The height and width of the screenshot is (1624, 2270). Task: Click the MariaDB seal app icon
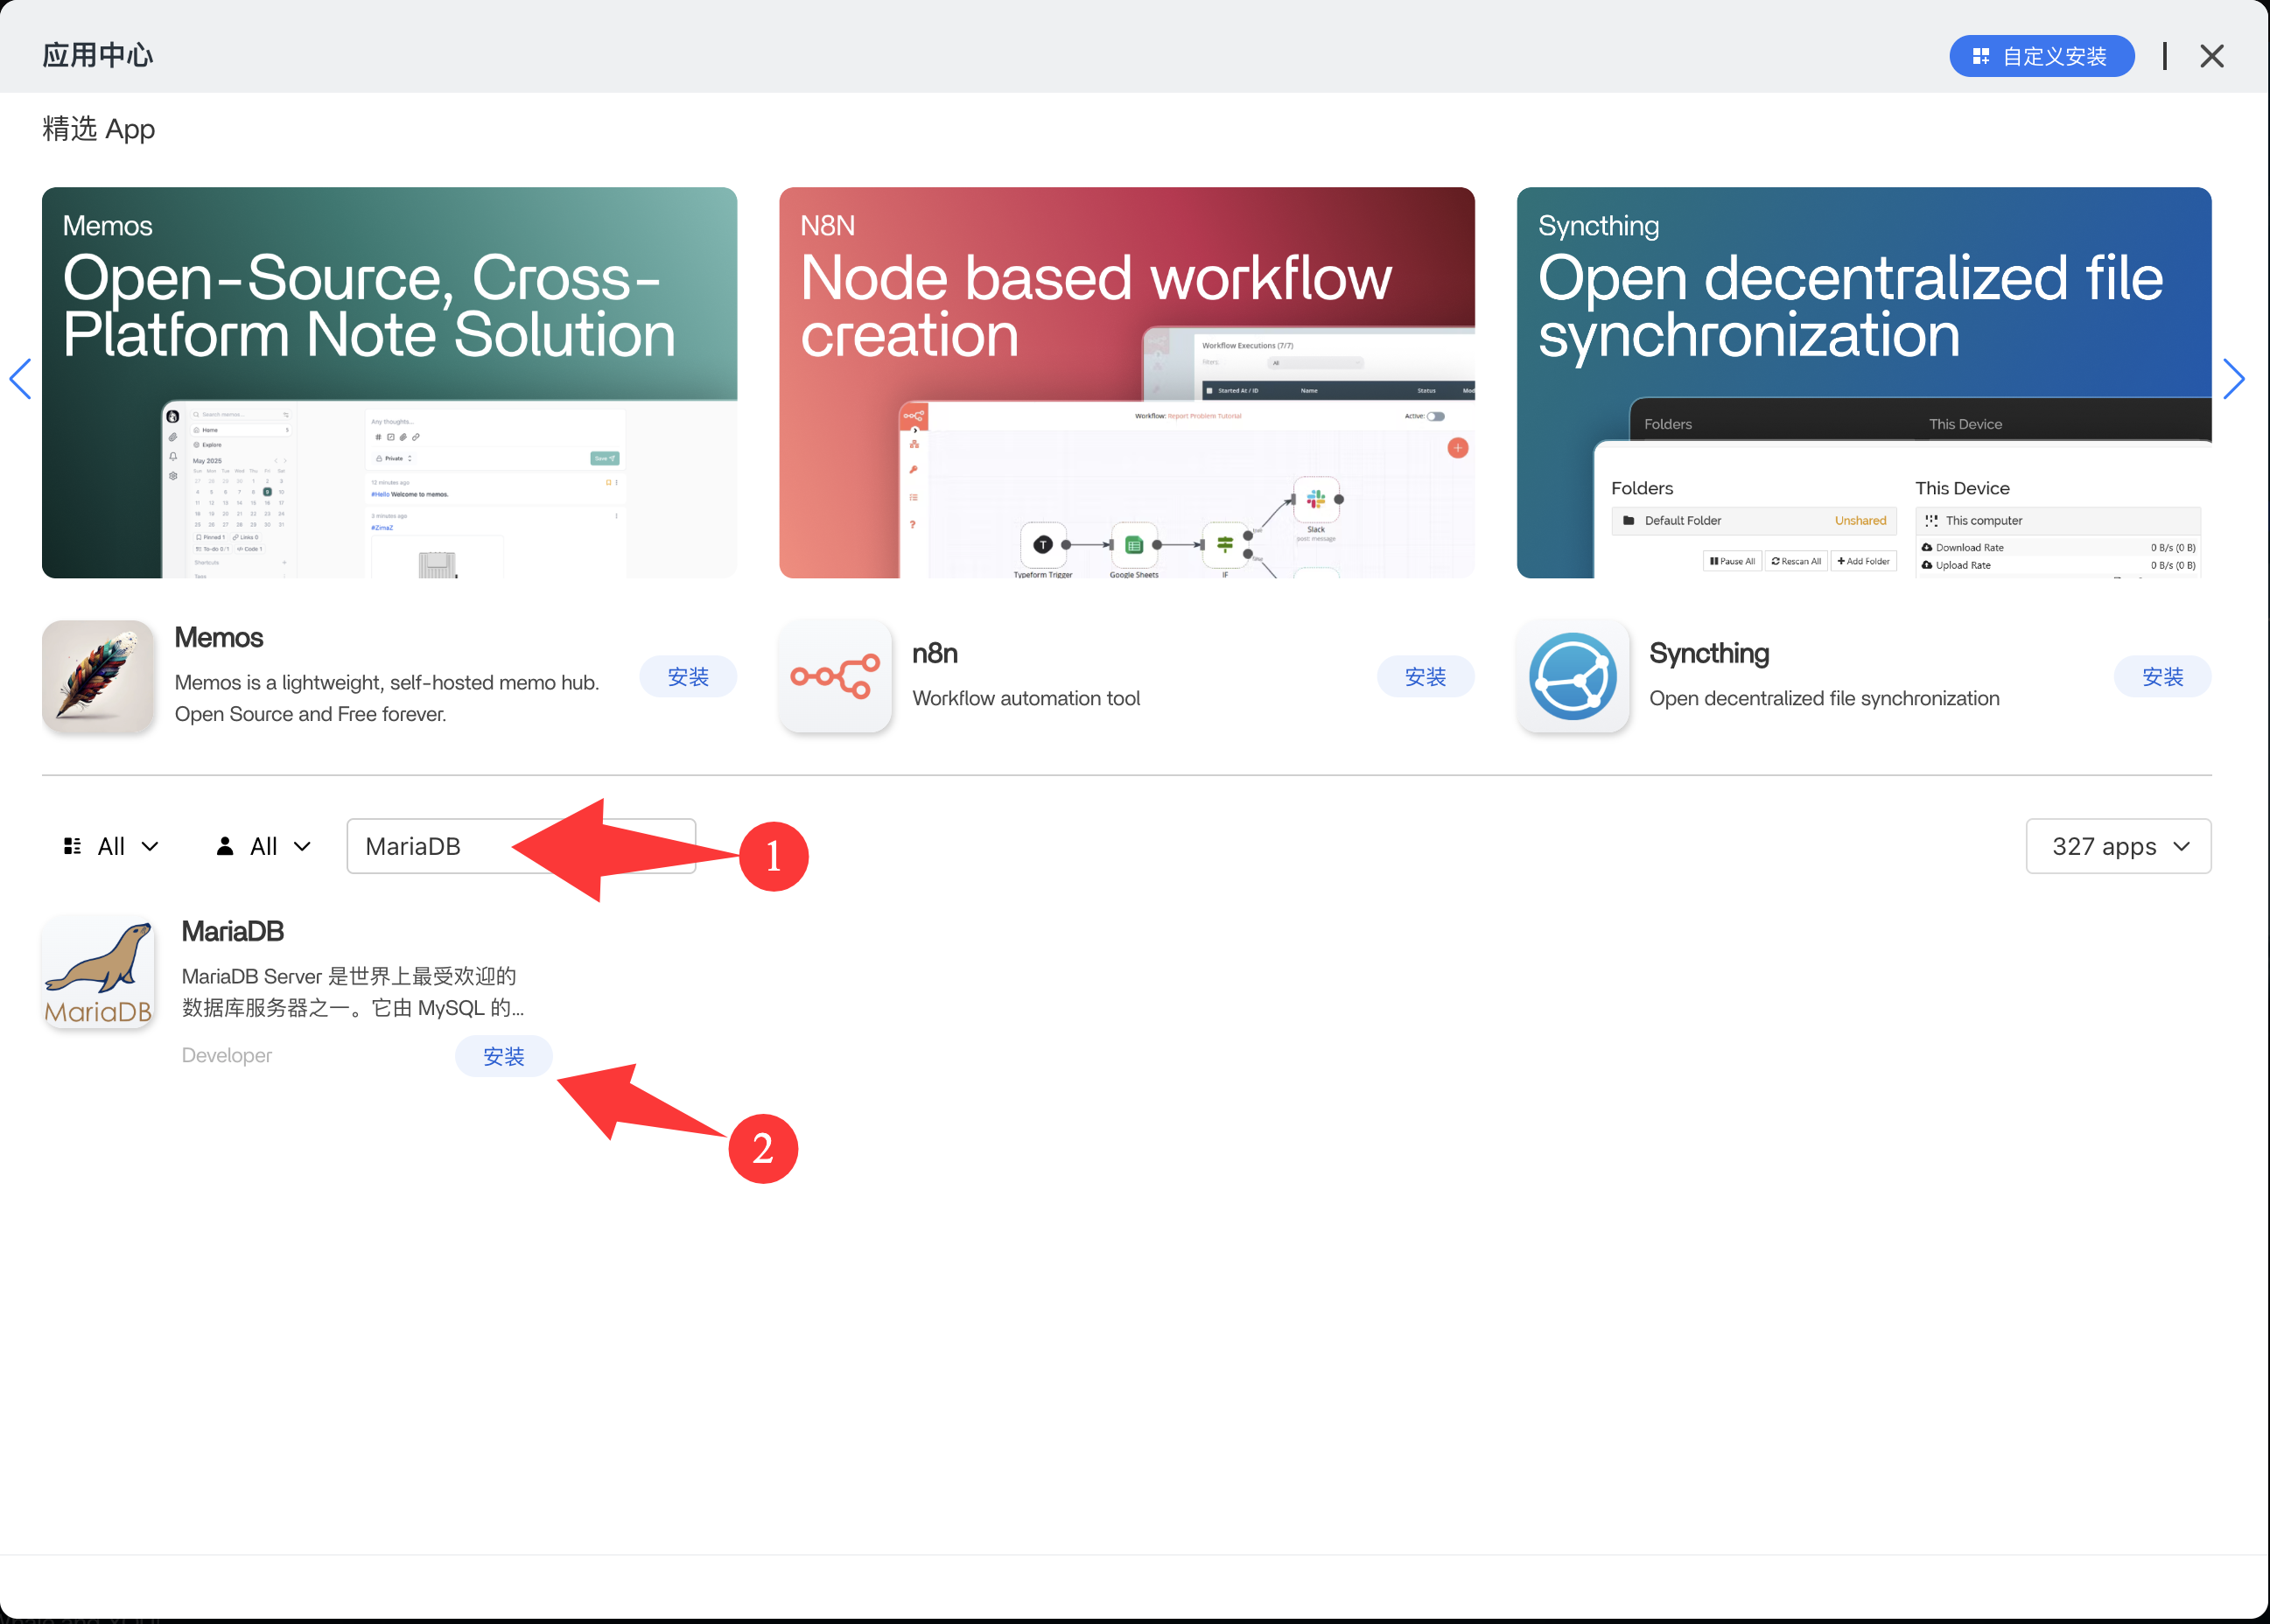coord(98,972)
